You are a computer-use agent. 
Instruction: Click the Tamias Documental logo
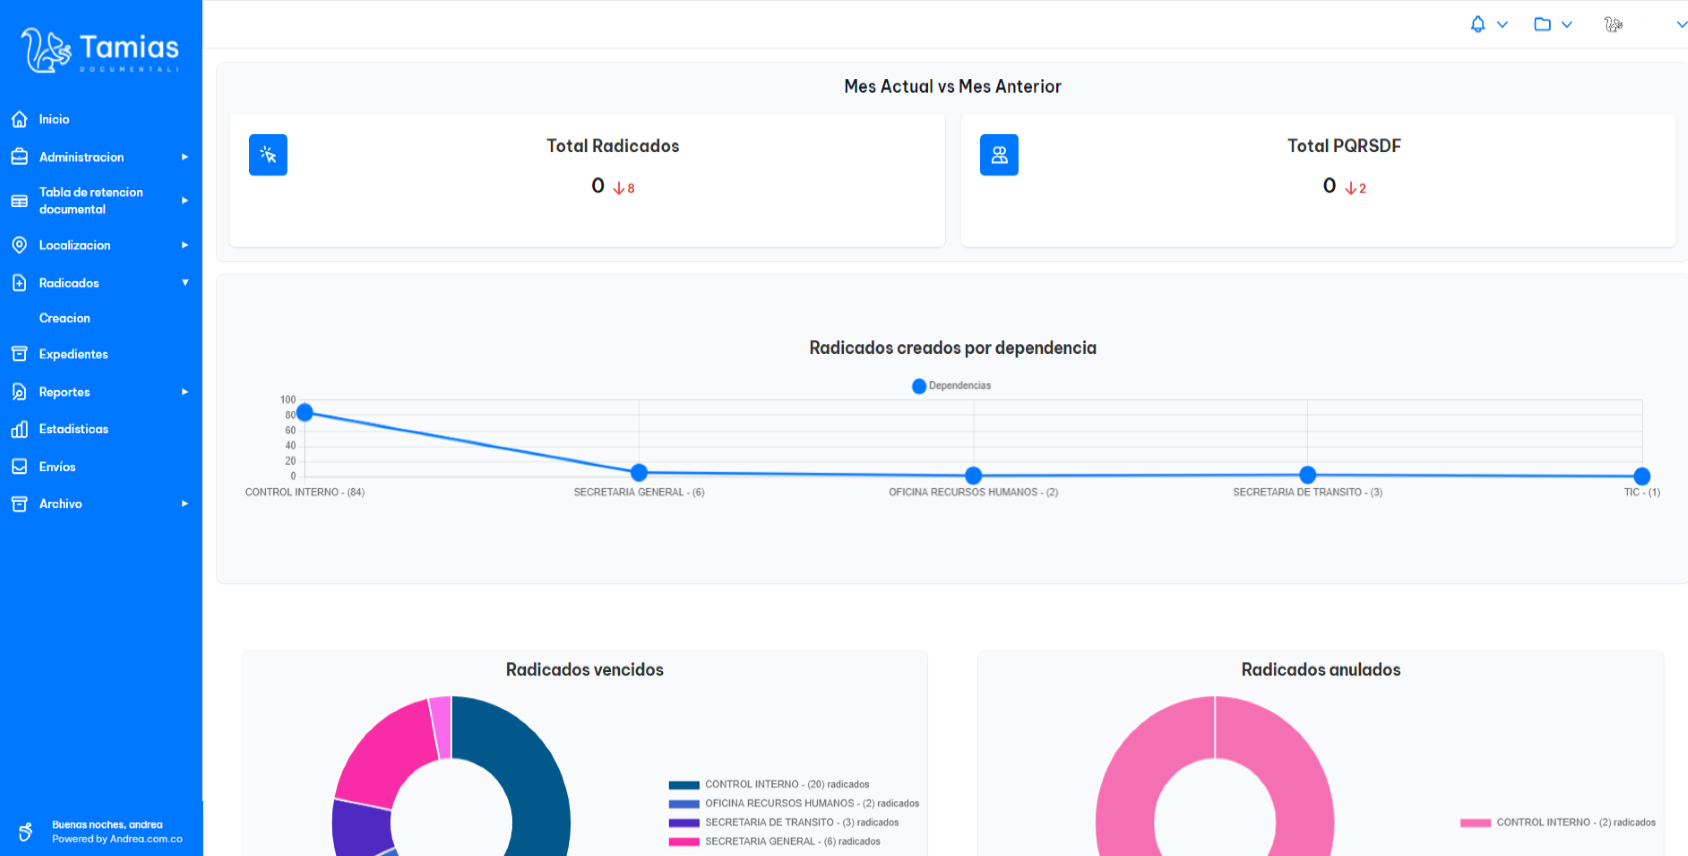(100, 50)
